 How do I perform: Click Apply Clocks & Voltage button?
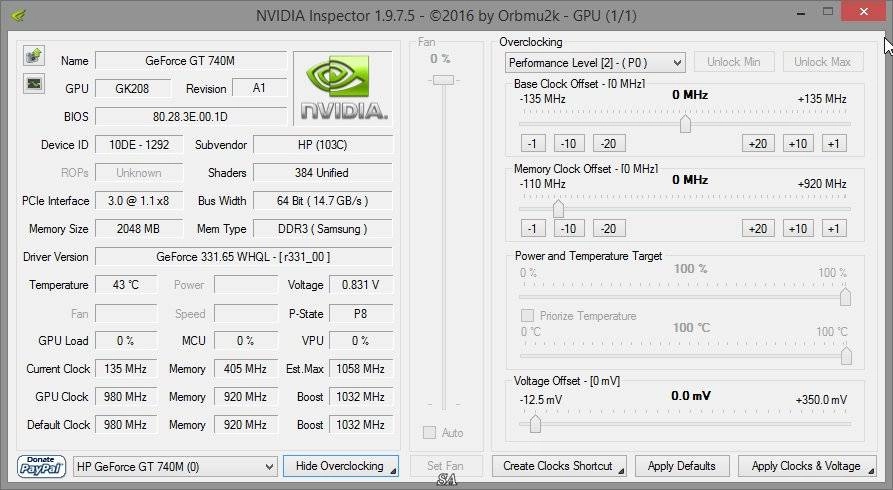click(807, 466)
